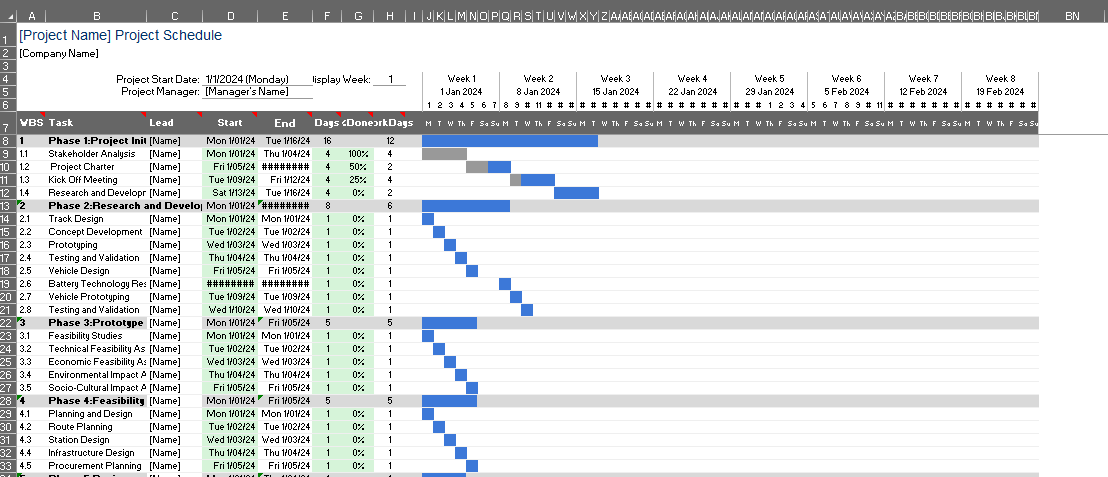Click the Procurement Planning Gantt bar
This screenshot has width=1108, height=477.
coord(472,466)
